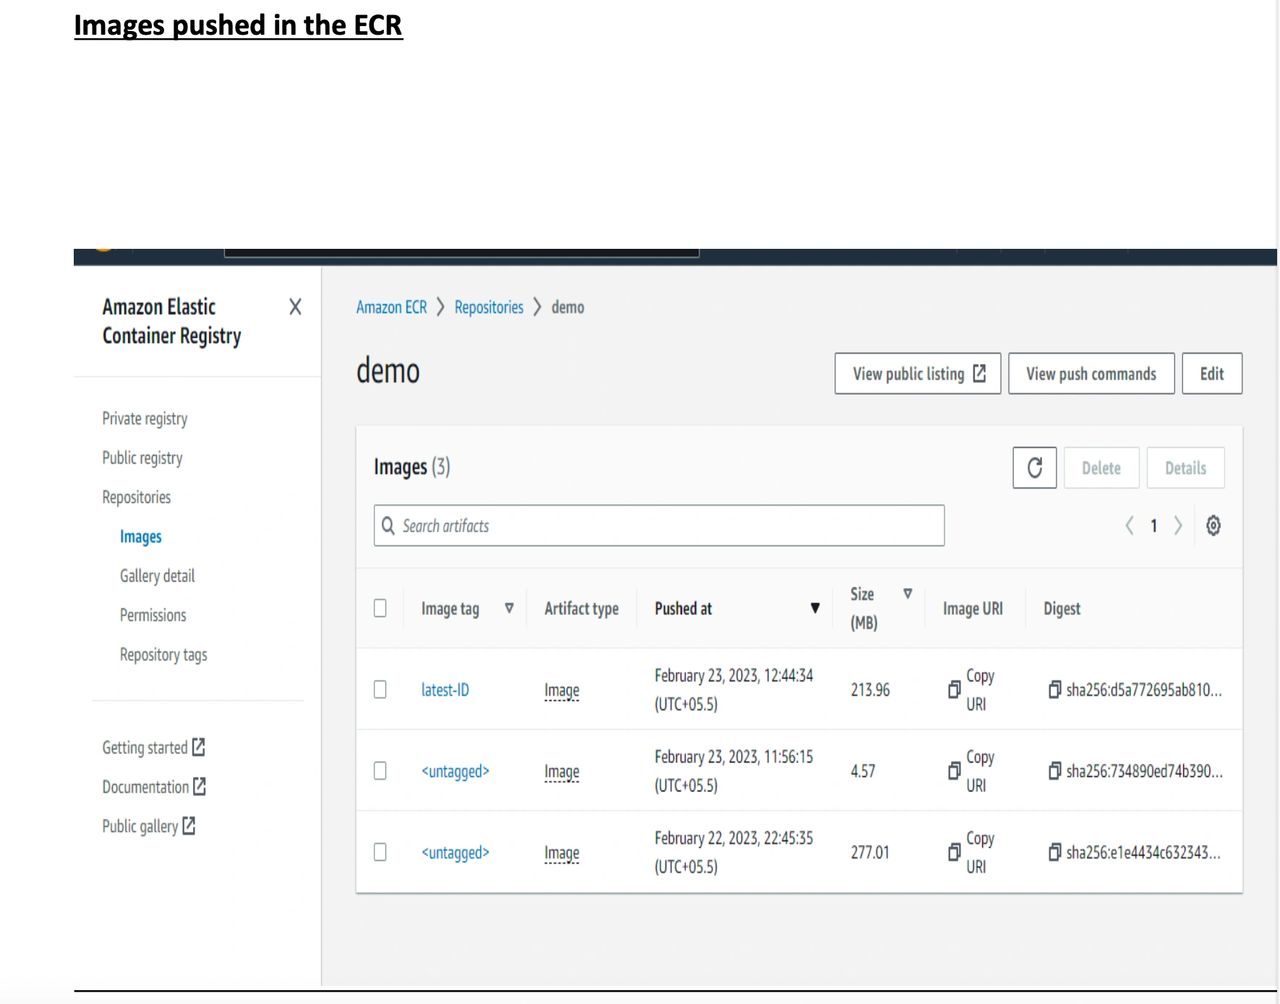Click the Artifact type column header

pyautogui.click(x=581, y=608)
